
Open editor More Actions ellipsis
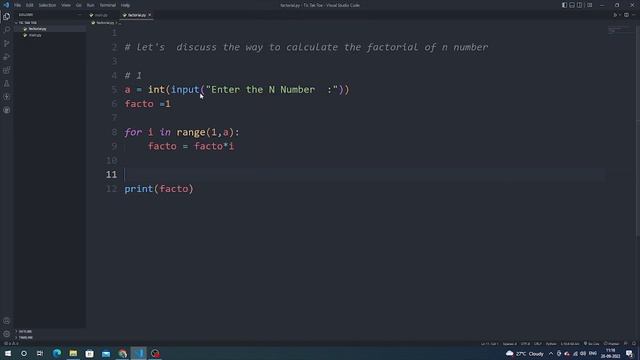click(634, 15)
